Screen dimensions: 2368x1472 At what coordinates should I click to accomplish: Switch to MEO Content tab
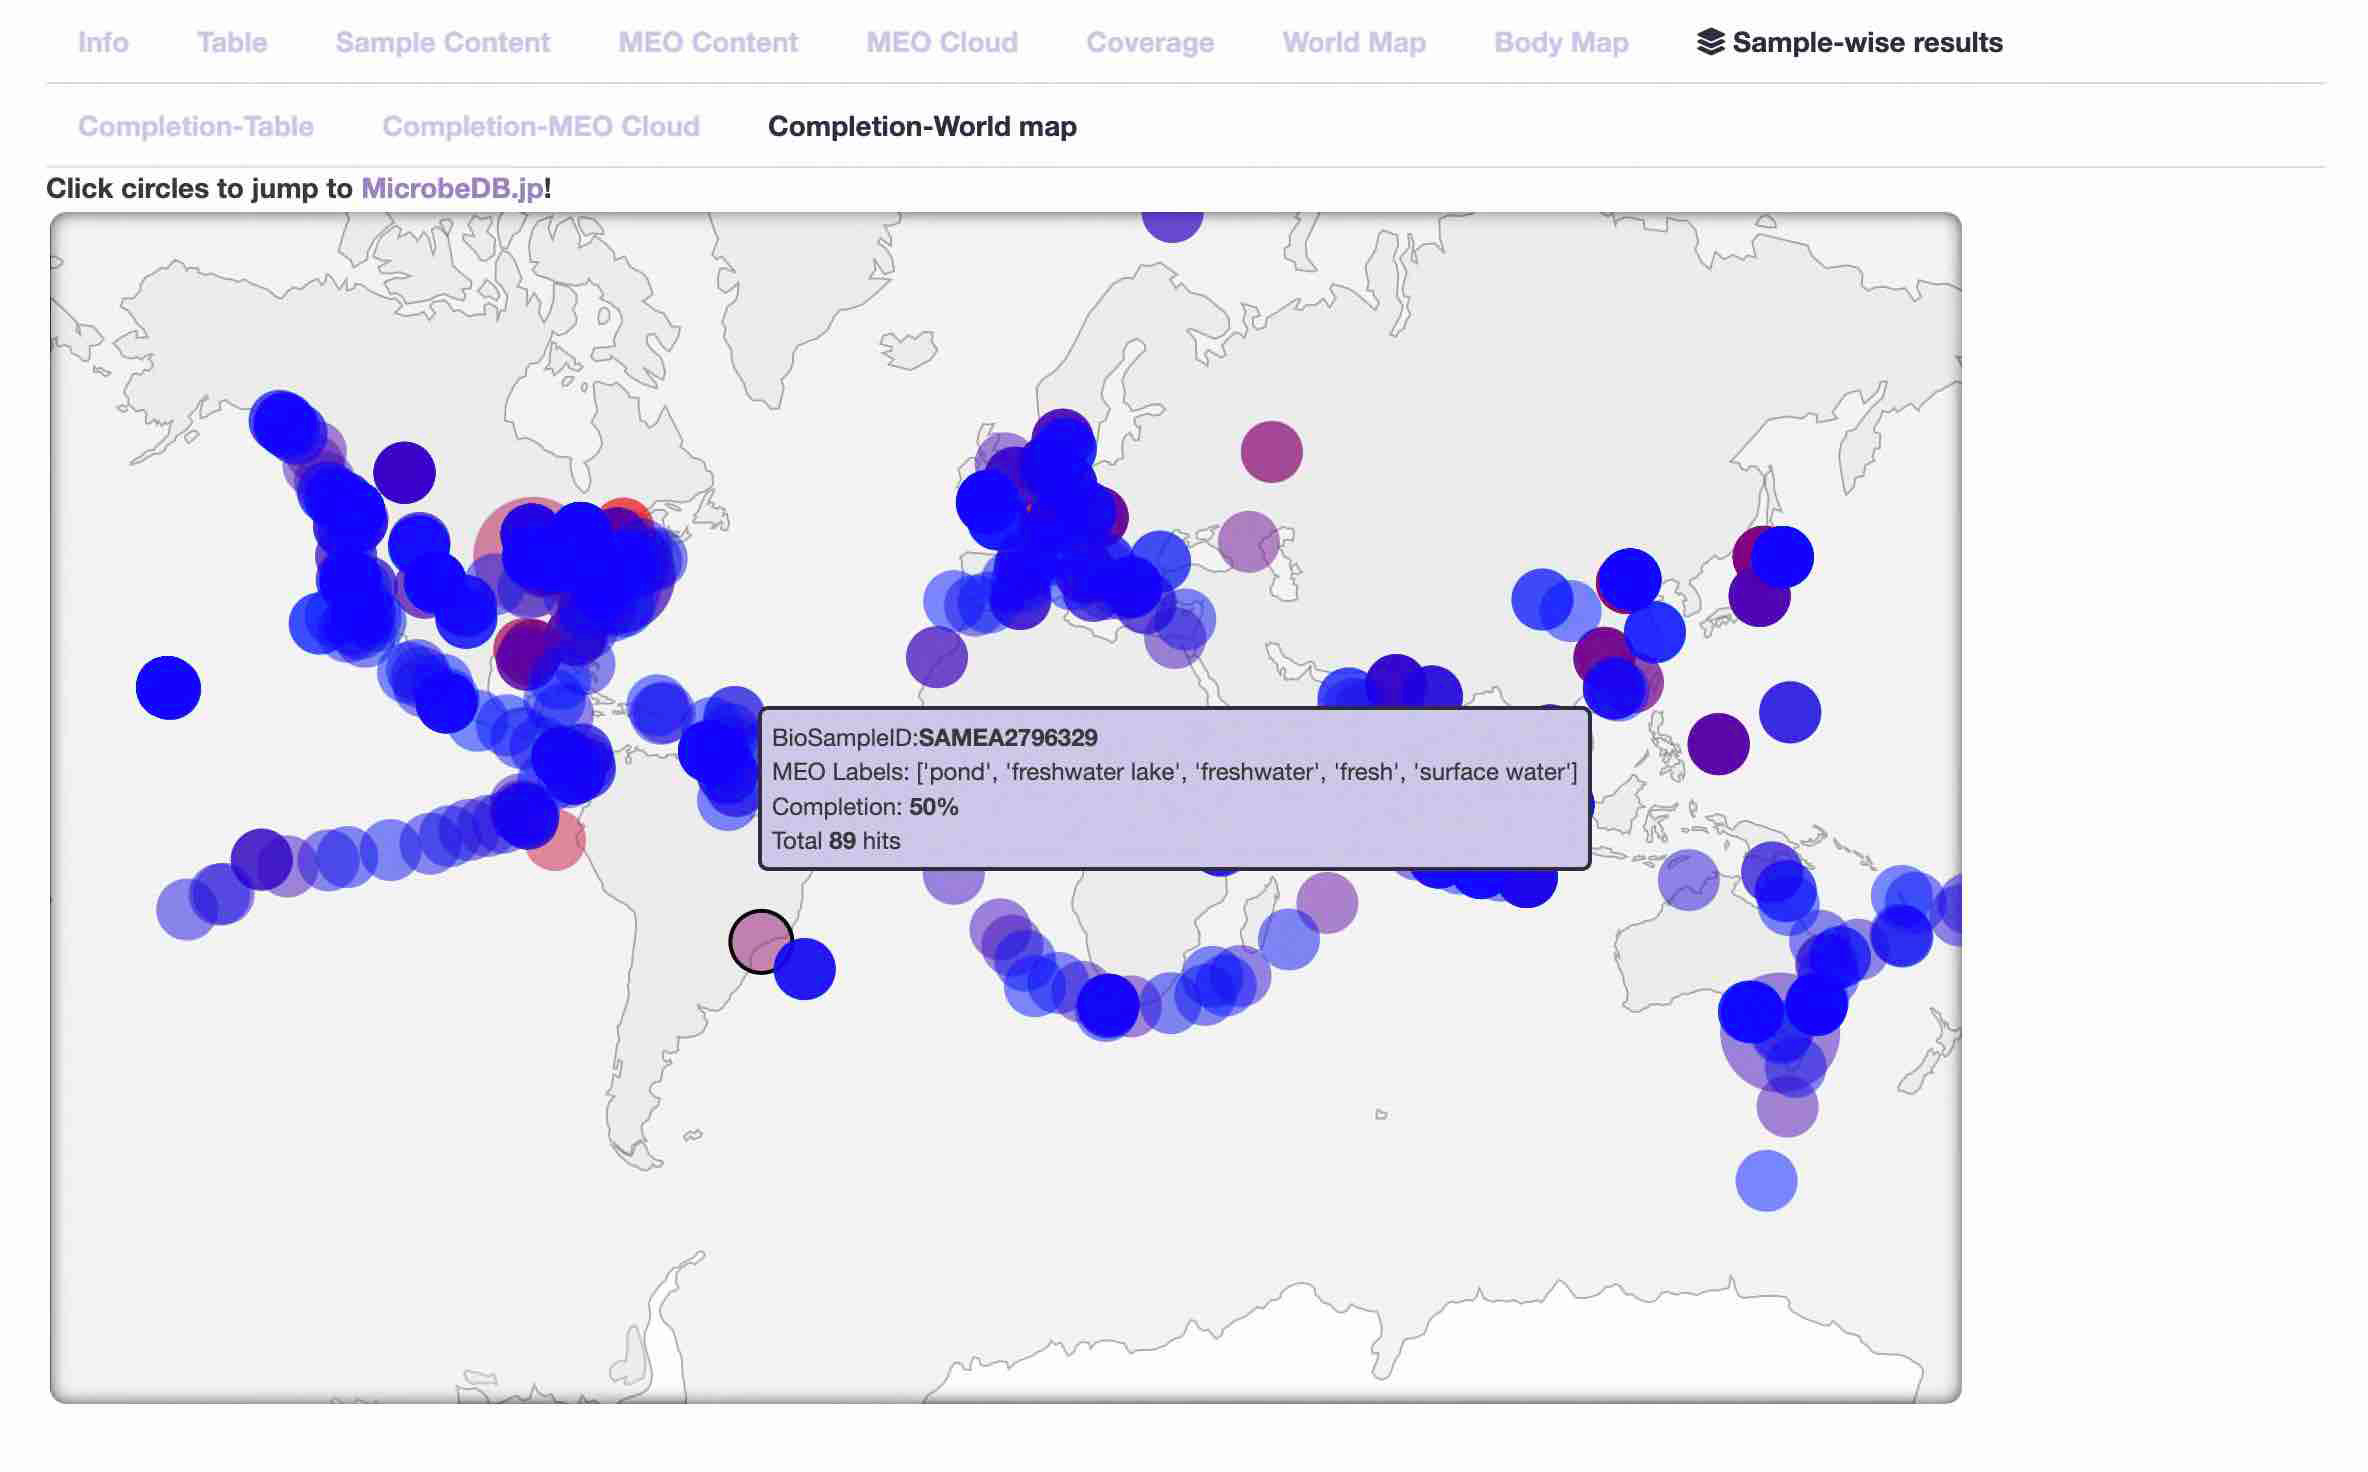[707, 42]
